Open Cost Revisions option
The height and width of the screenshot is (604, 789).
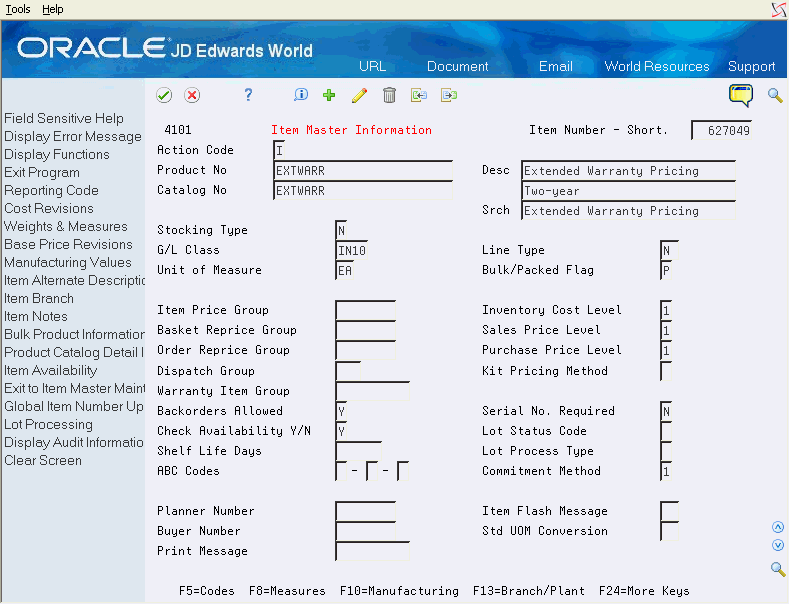click(x=49, y=208)
